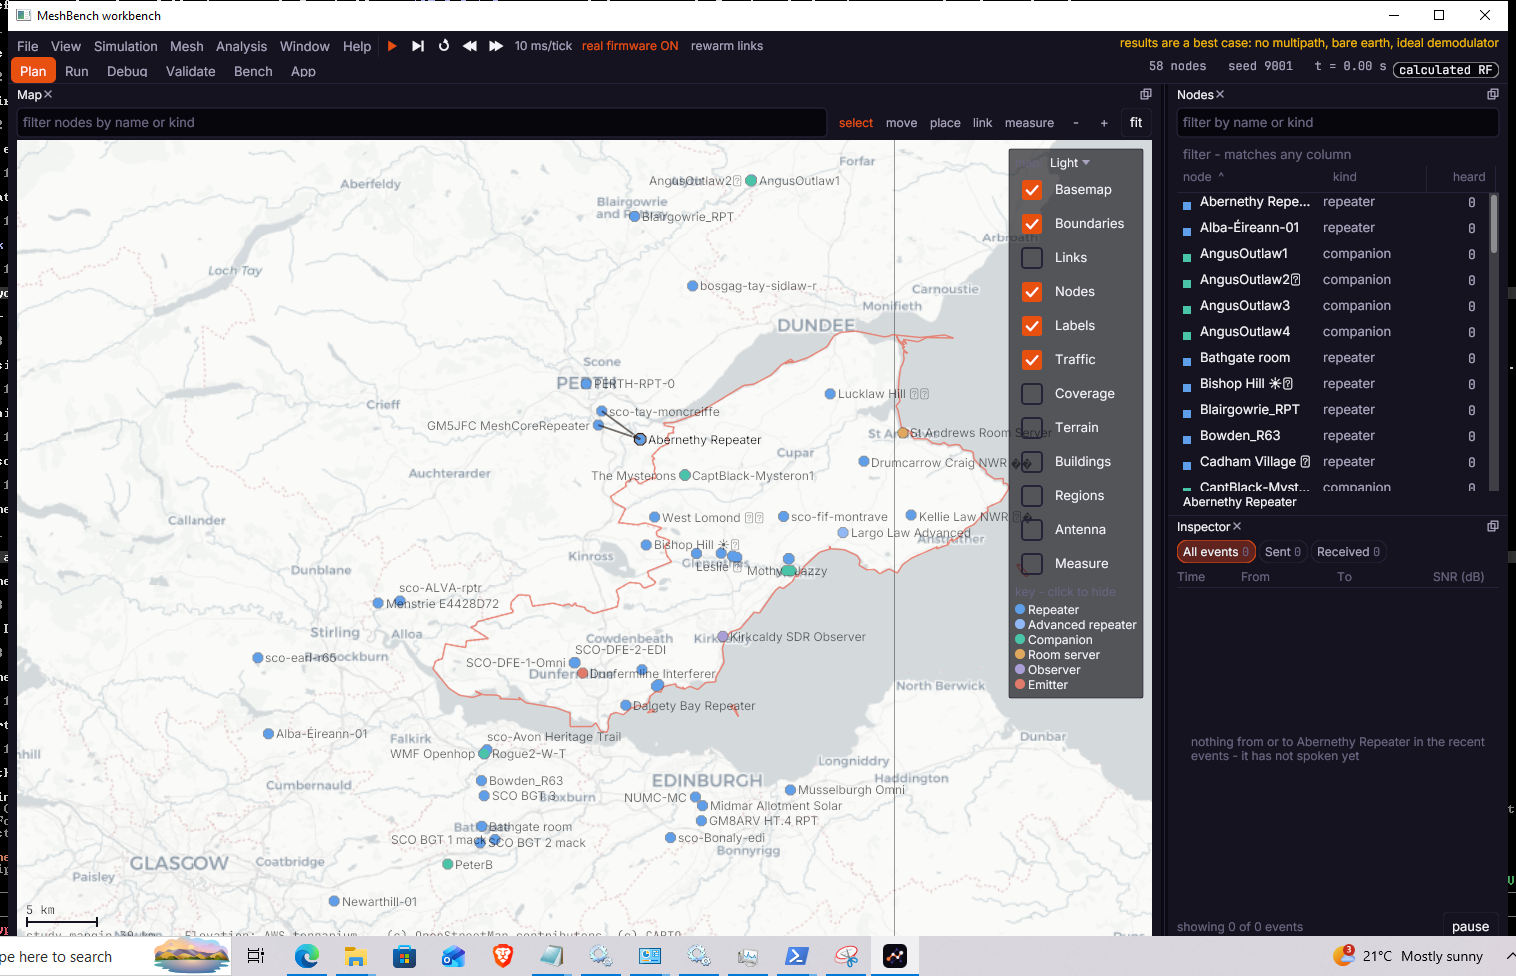
Task: Pop out the Map panel
Action: tap(1146, 94)
